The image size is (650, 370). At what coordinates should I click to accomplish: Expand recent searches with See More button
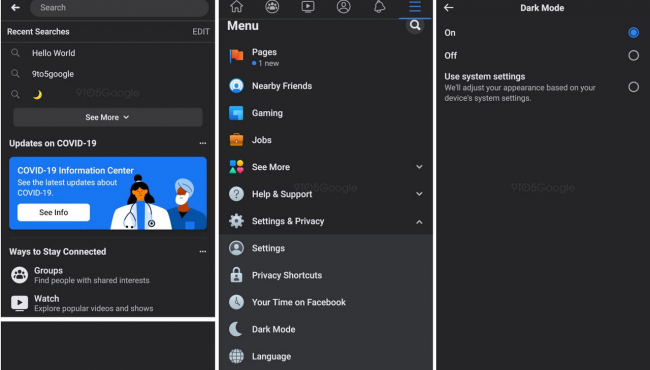108,117
